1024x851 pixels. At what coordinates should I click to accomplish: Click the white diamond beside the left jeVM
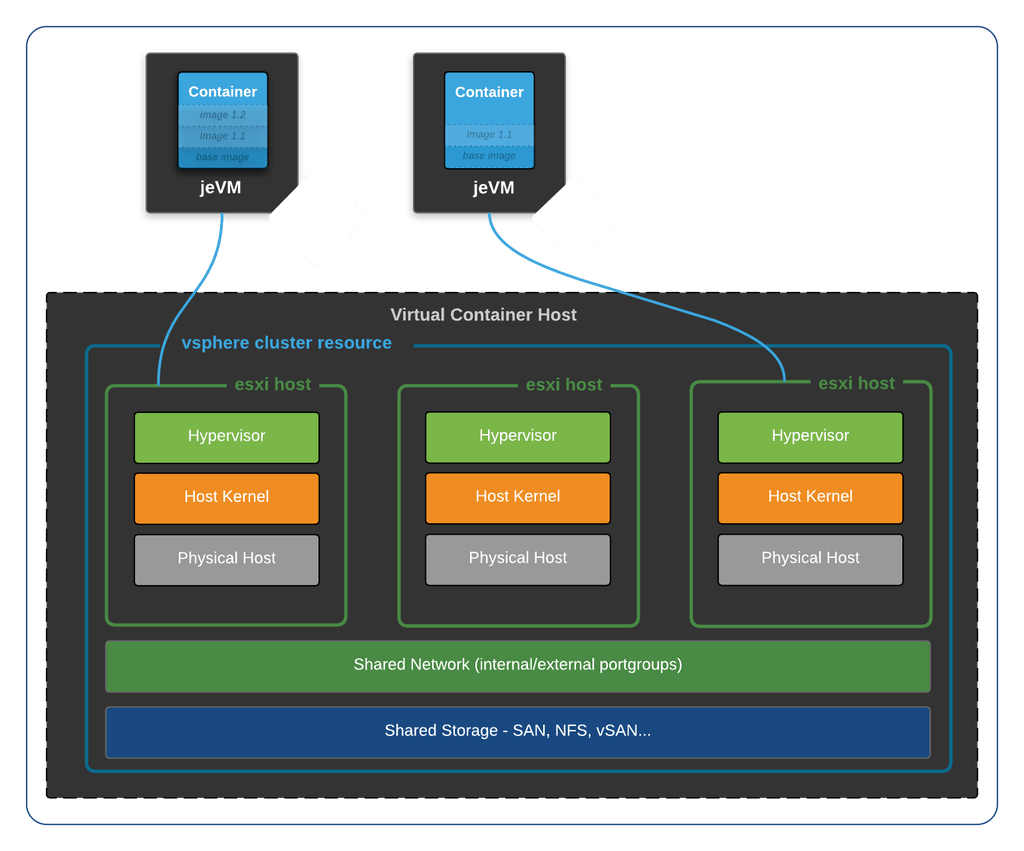[x=317, y=216]
